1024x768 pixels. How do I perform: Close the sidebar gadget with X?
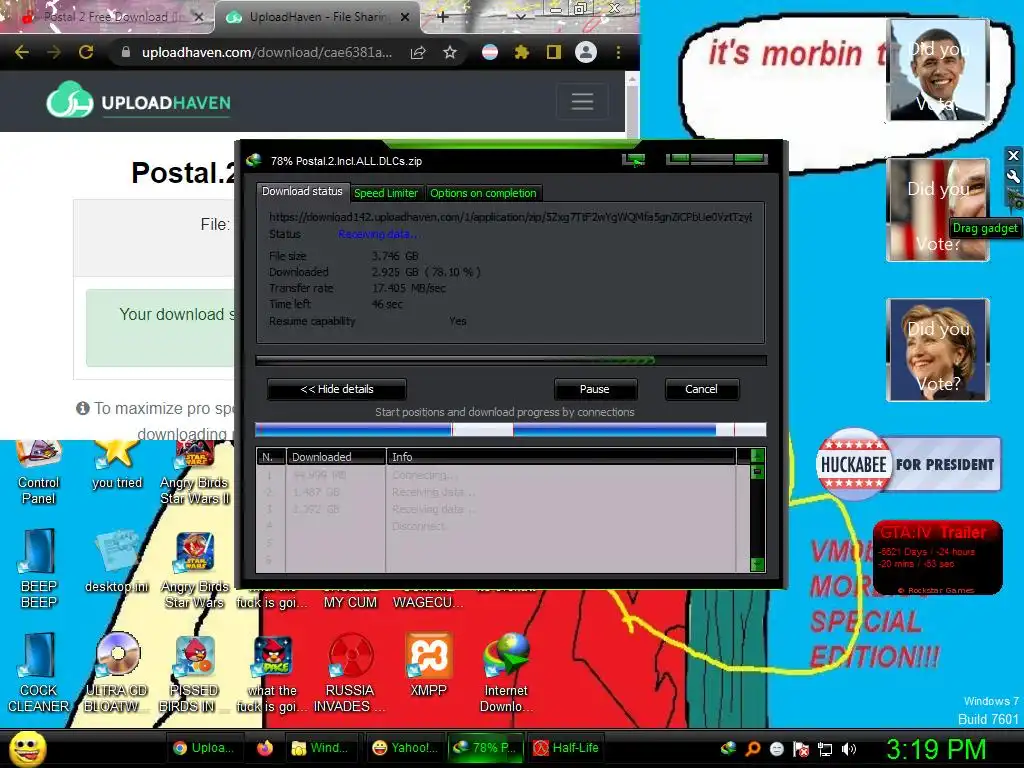(x=1013, y=155)
